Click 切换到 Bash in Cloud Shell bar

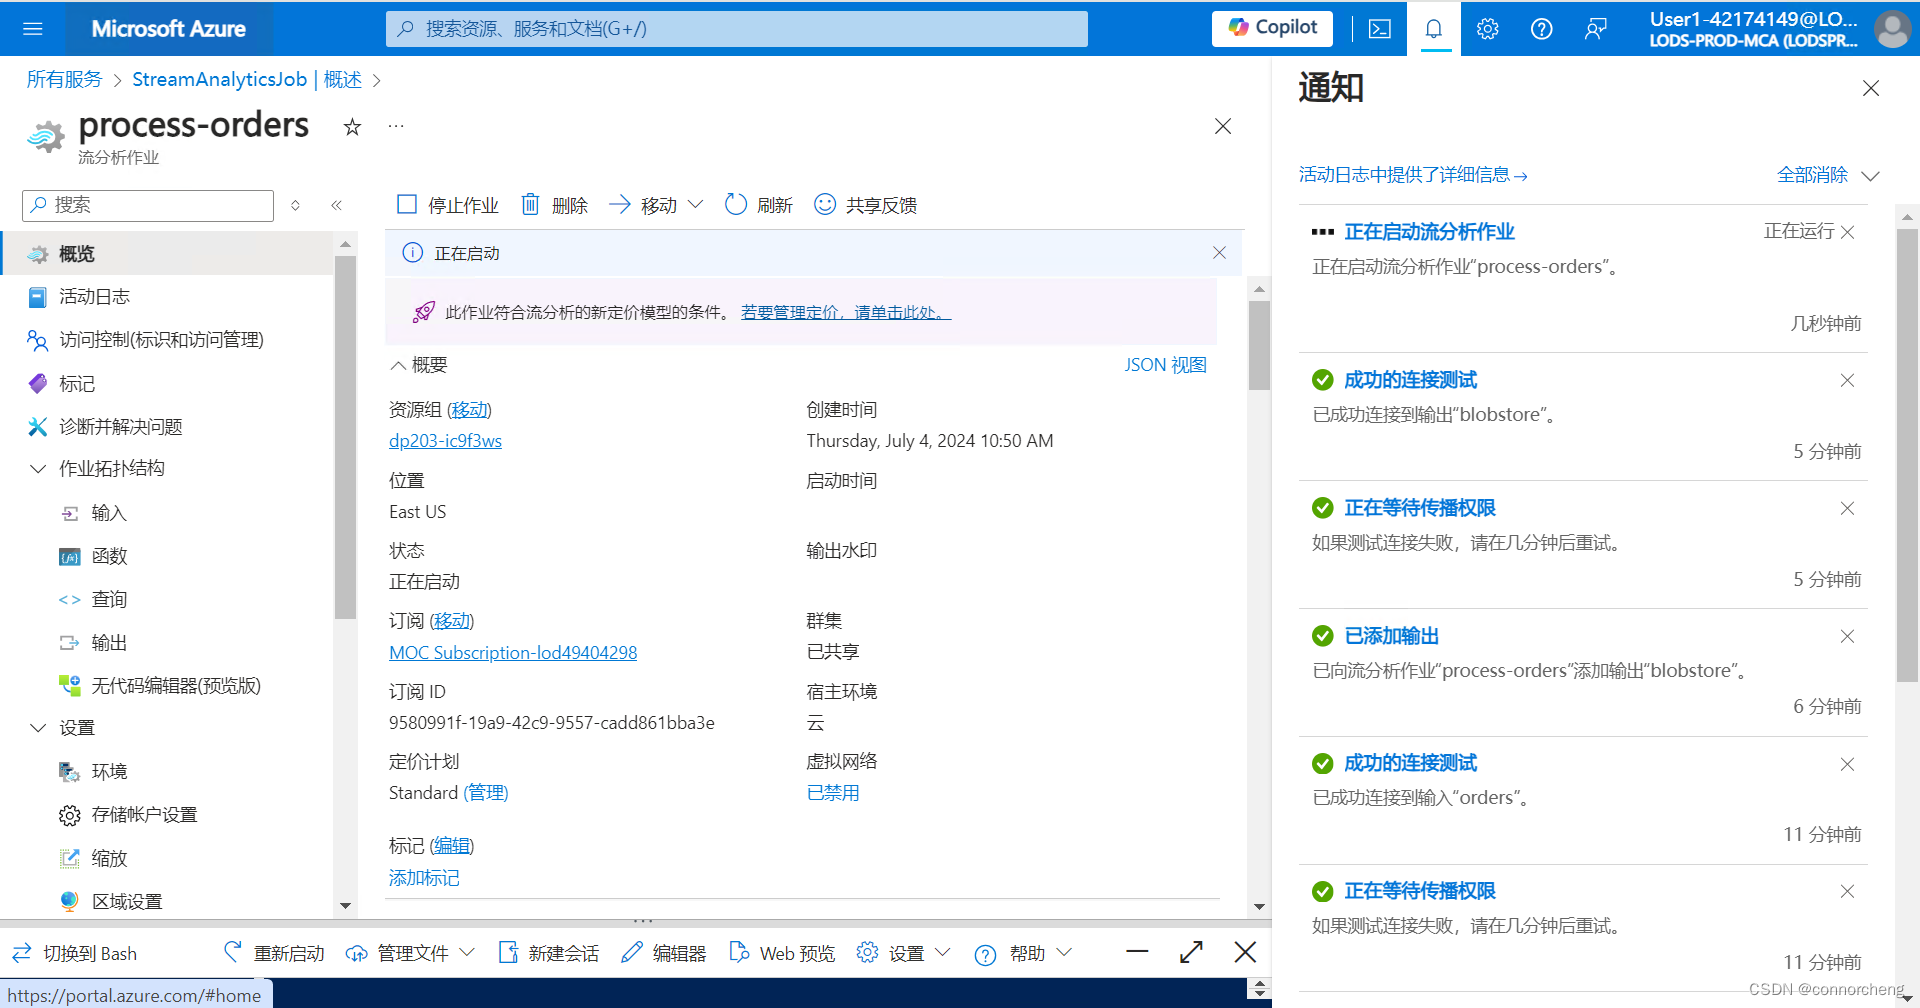click(x=74, y=953)
